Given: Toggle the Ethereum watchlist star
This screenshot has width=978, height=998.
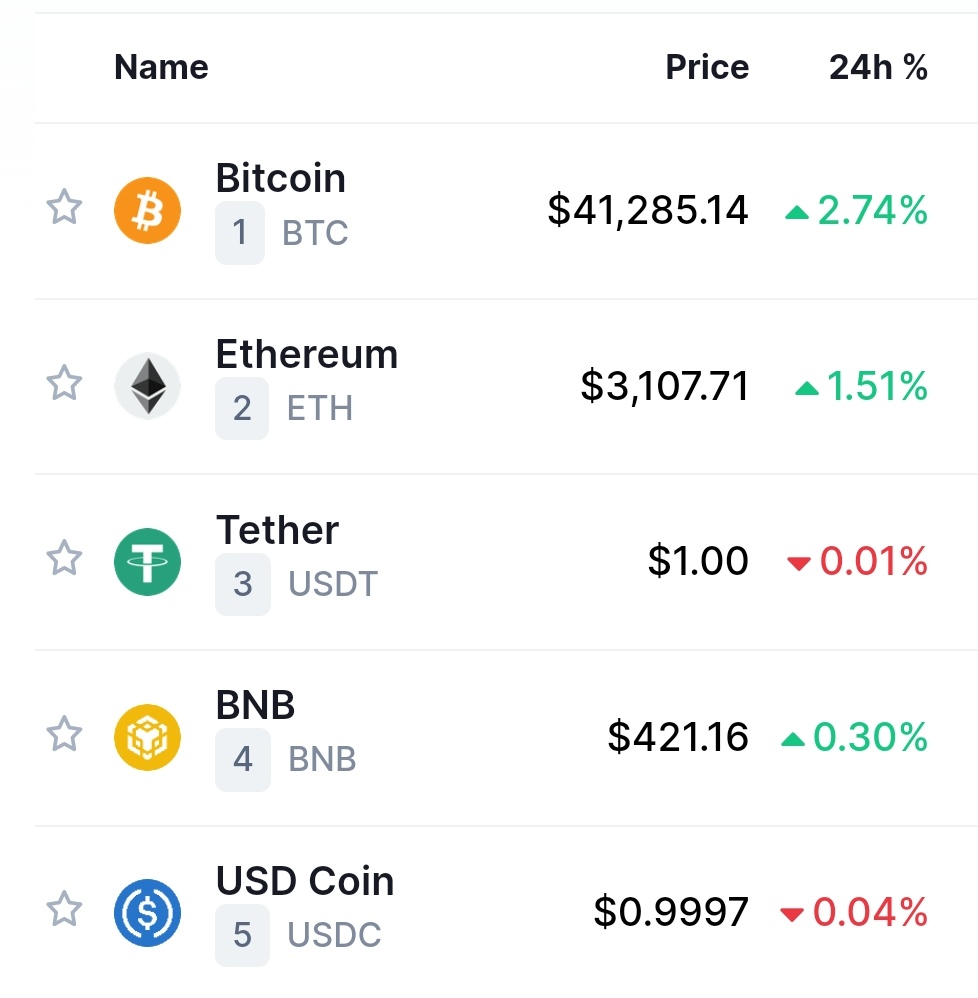Looking at the screenshot, I should point(64,383).
